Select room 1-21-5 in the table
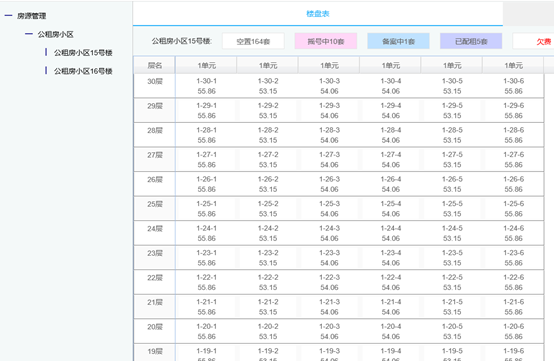The image size is (554, 361). point(452,307)
